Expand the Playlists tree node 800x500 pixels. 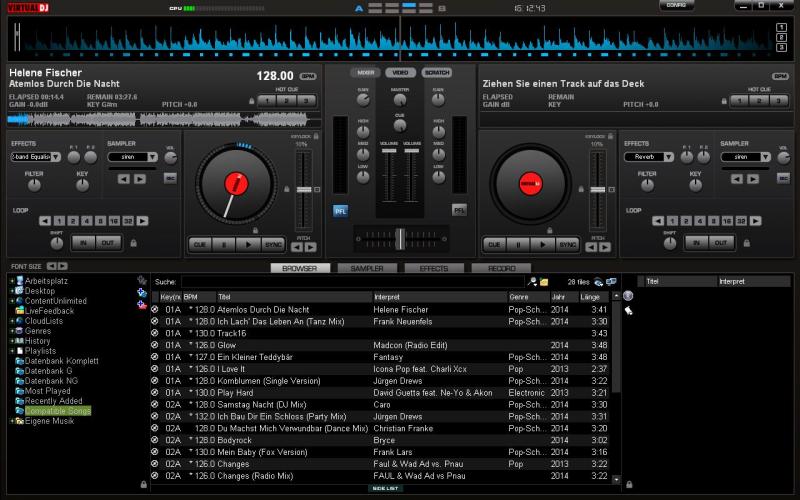12,351
